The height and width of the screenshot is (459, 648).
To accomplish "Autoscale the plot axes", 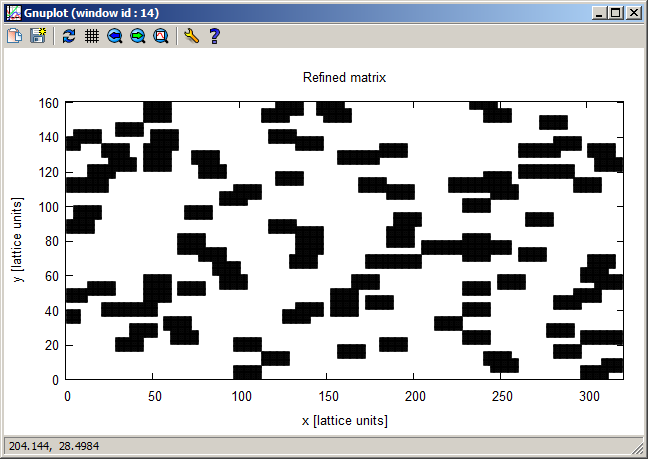I will (x=160, y=36).
